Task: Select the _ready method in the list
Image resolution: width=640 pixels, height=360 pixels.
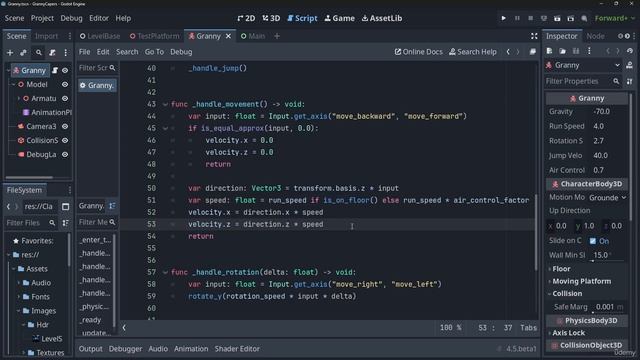Action: pos(91,320)
